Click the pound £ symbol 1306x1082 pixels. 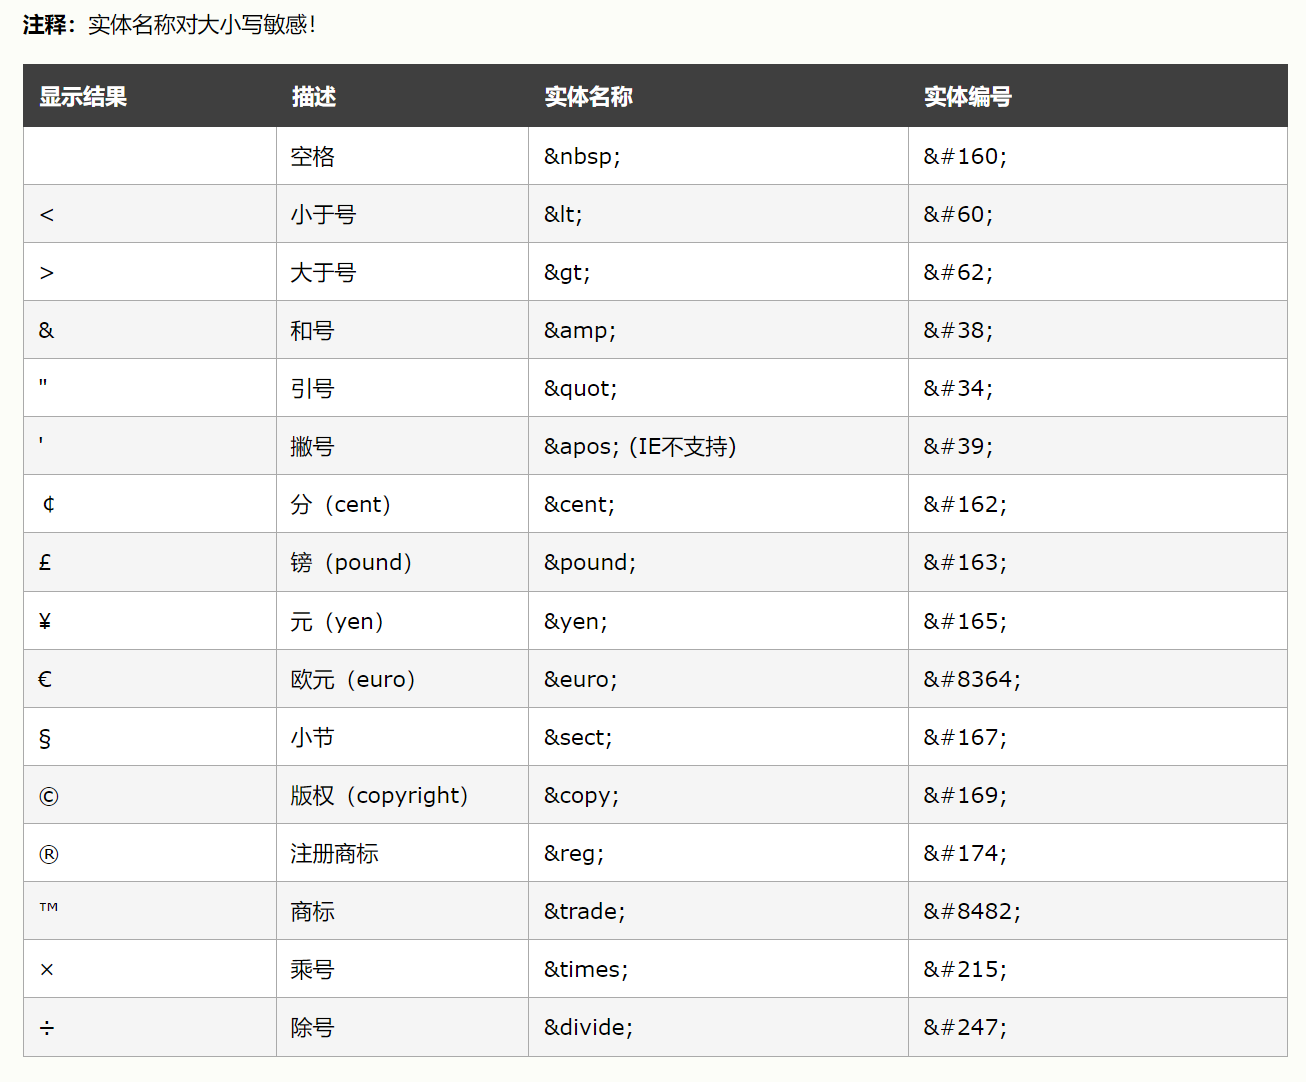coord(45,563)
